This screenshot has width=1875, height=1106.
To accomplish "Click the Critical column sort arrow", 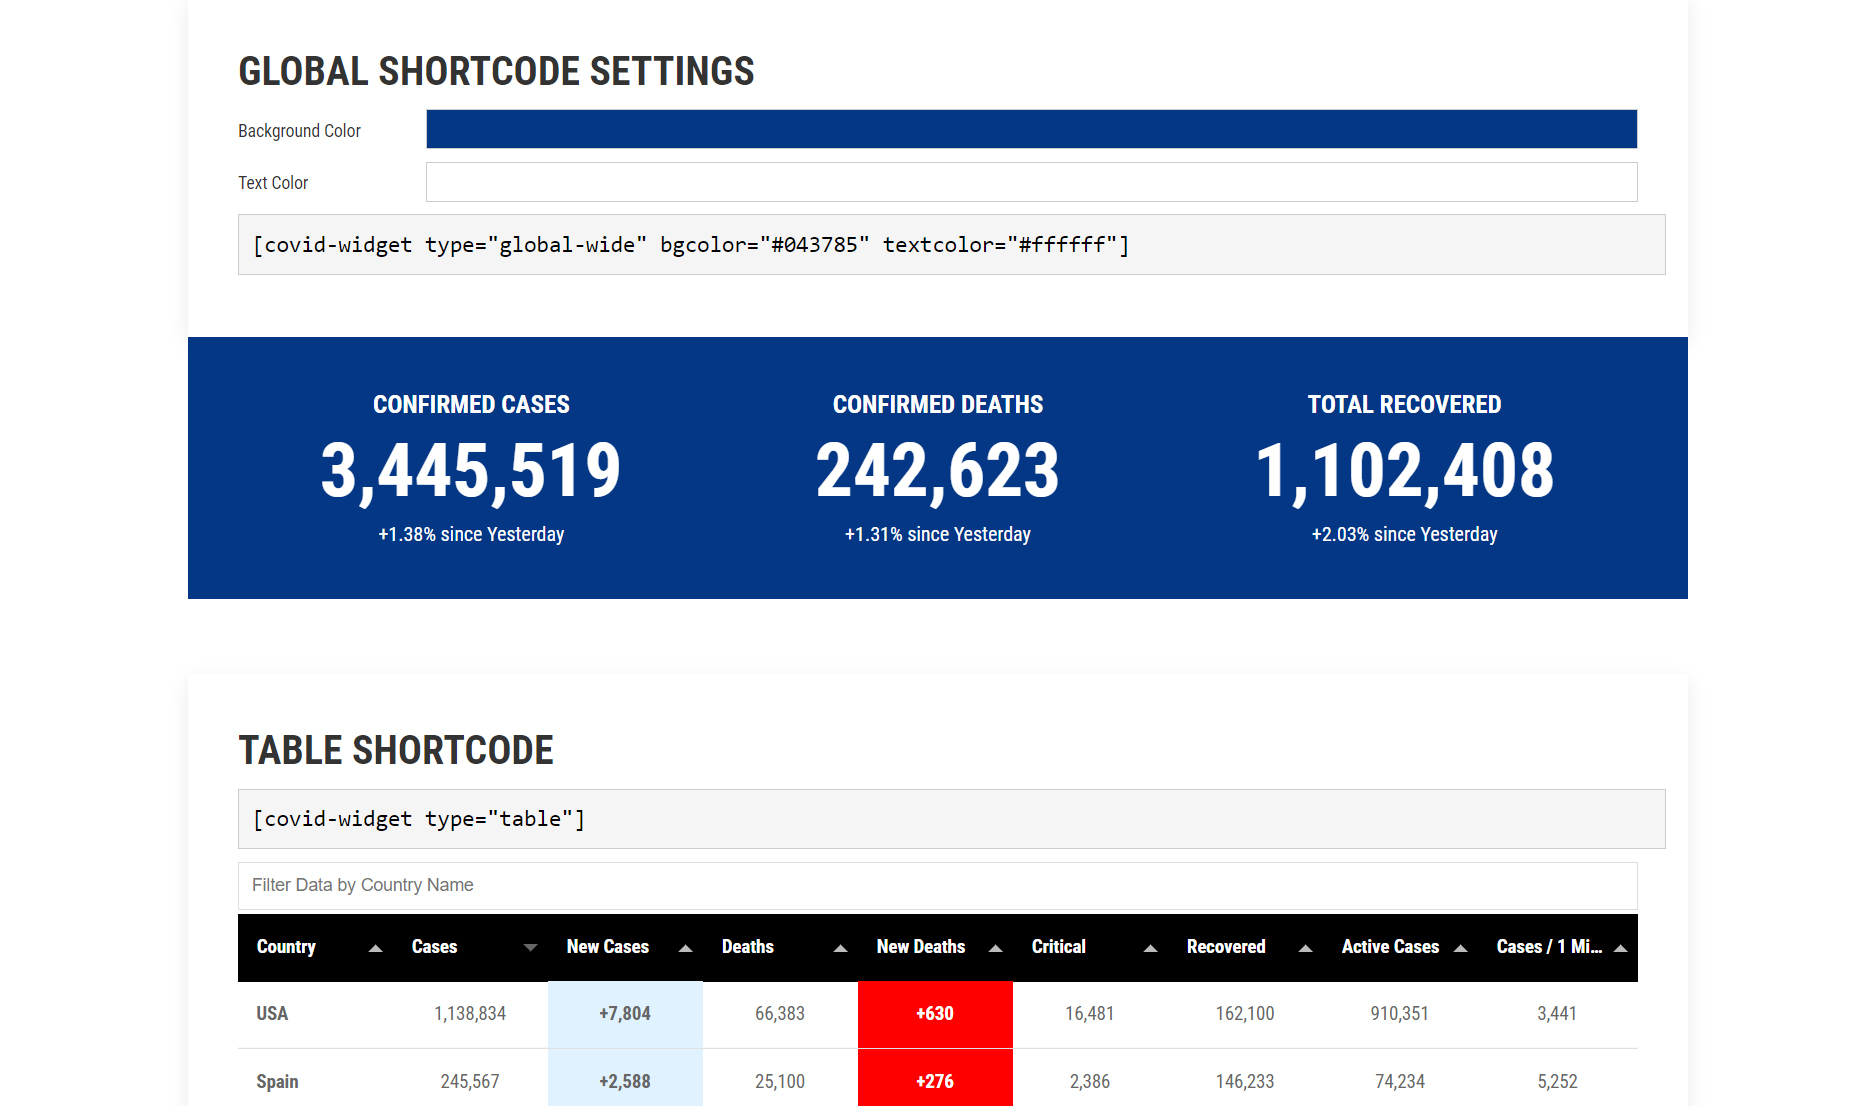I will tap(1151, 948).
